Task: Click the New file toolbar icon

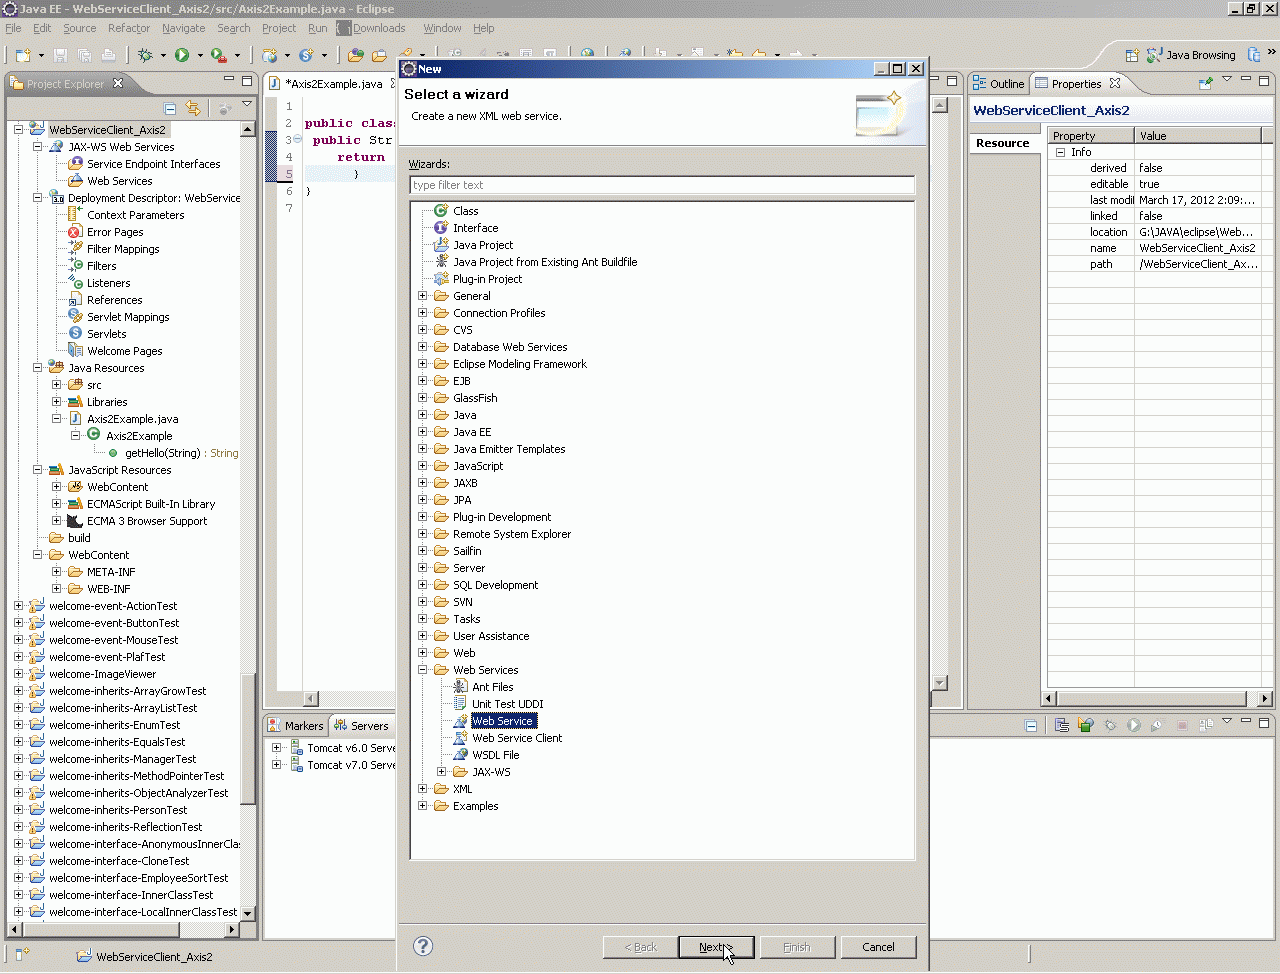Action: coord(21,55)
